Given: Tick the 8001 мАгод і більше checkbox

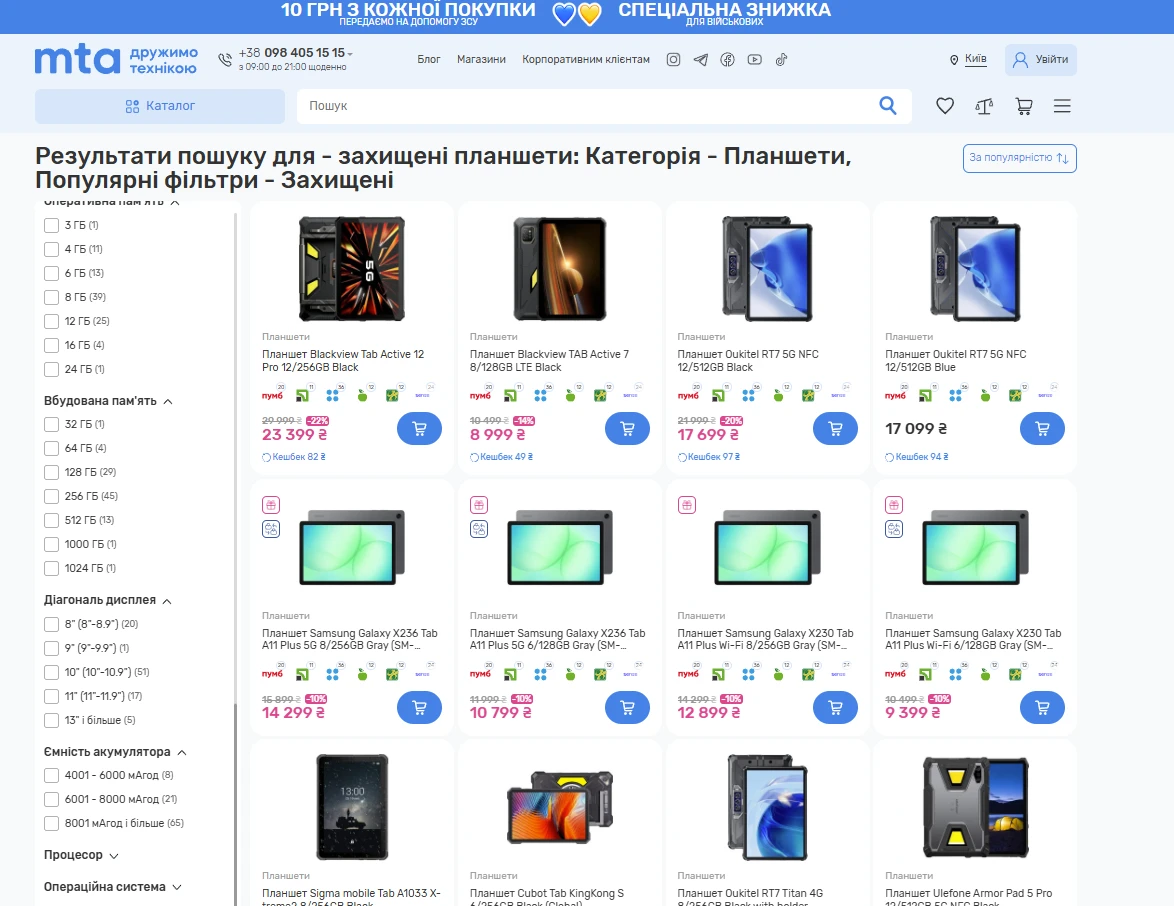Looking at the screenshot, I should click(52, 824).
